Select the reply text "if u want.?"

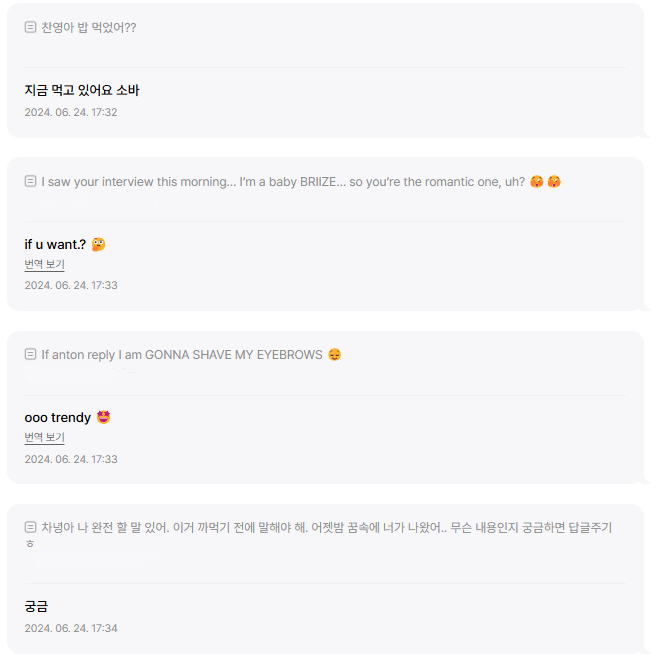(56, 245)
